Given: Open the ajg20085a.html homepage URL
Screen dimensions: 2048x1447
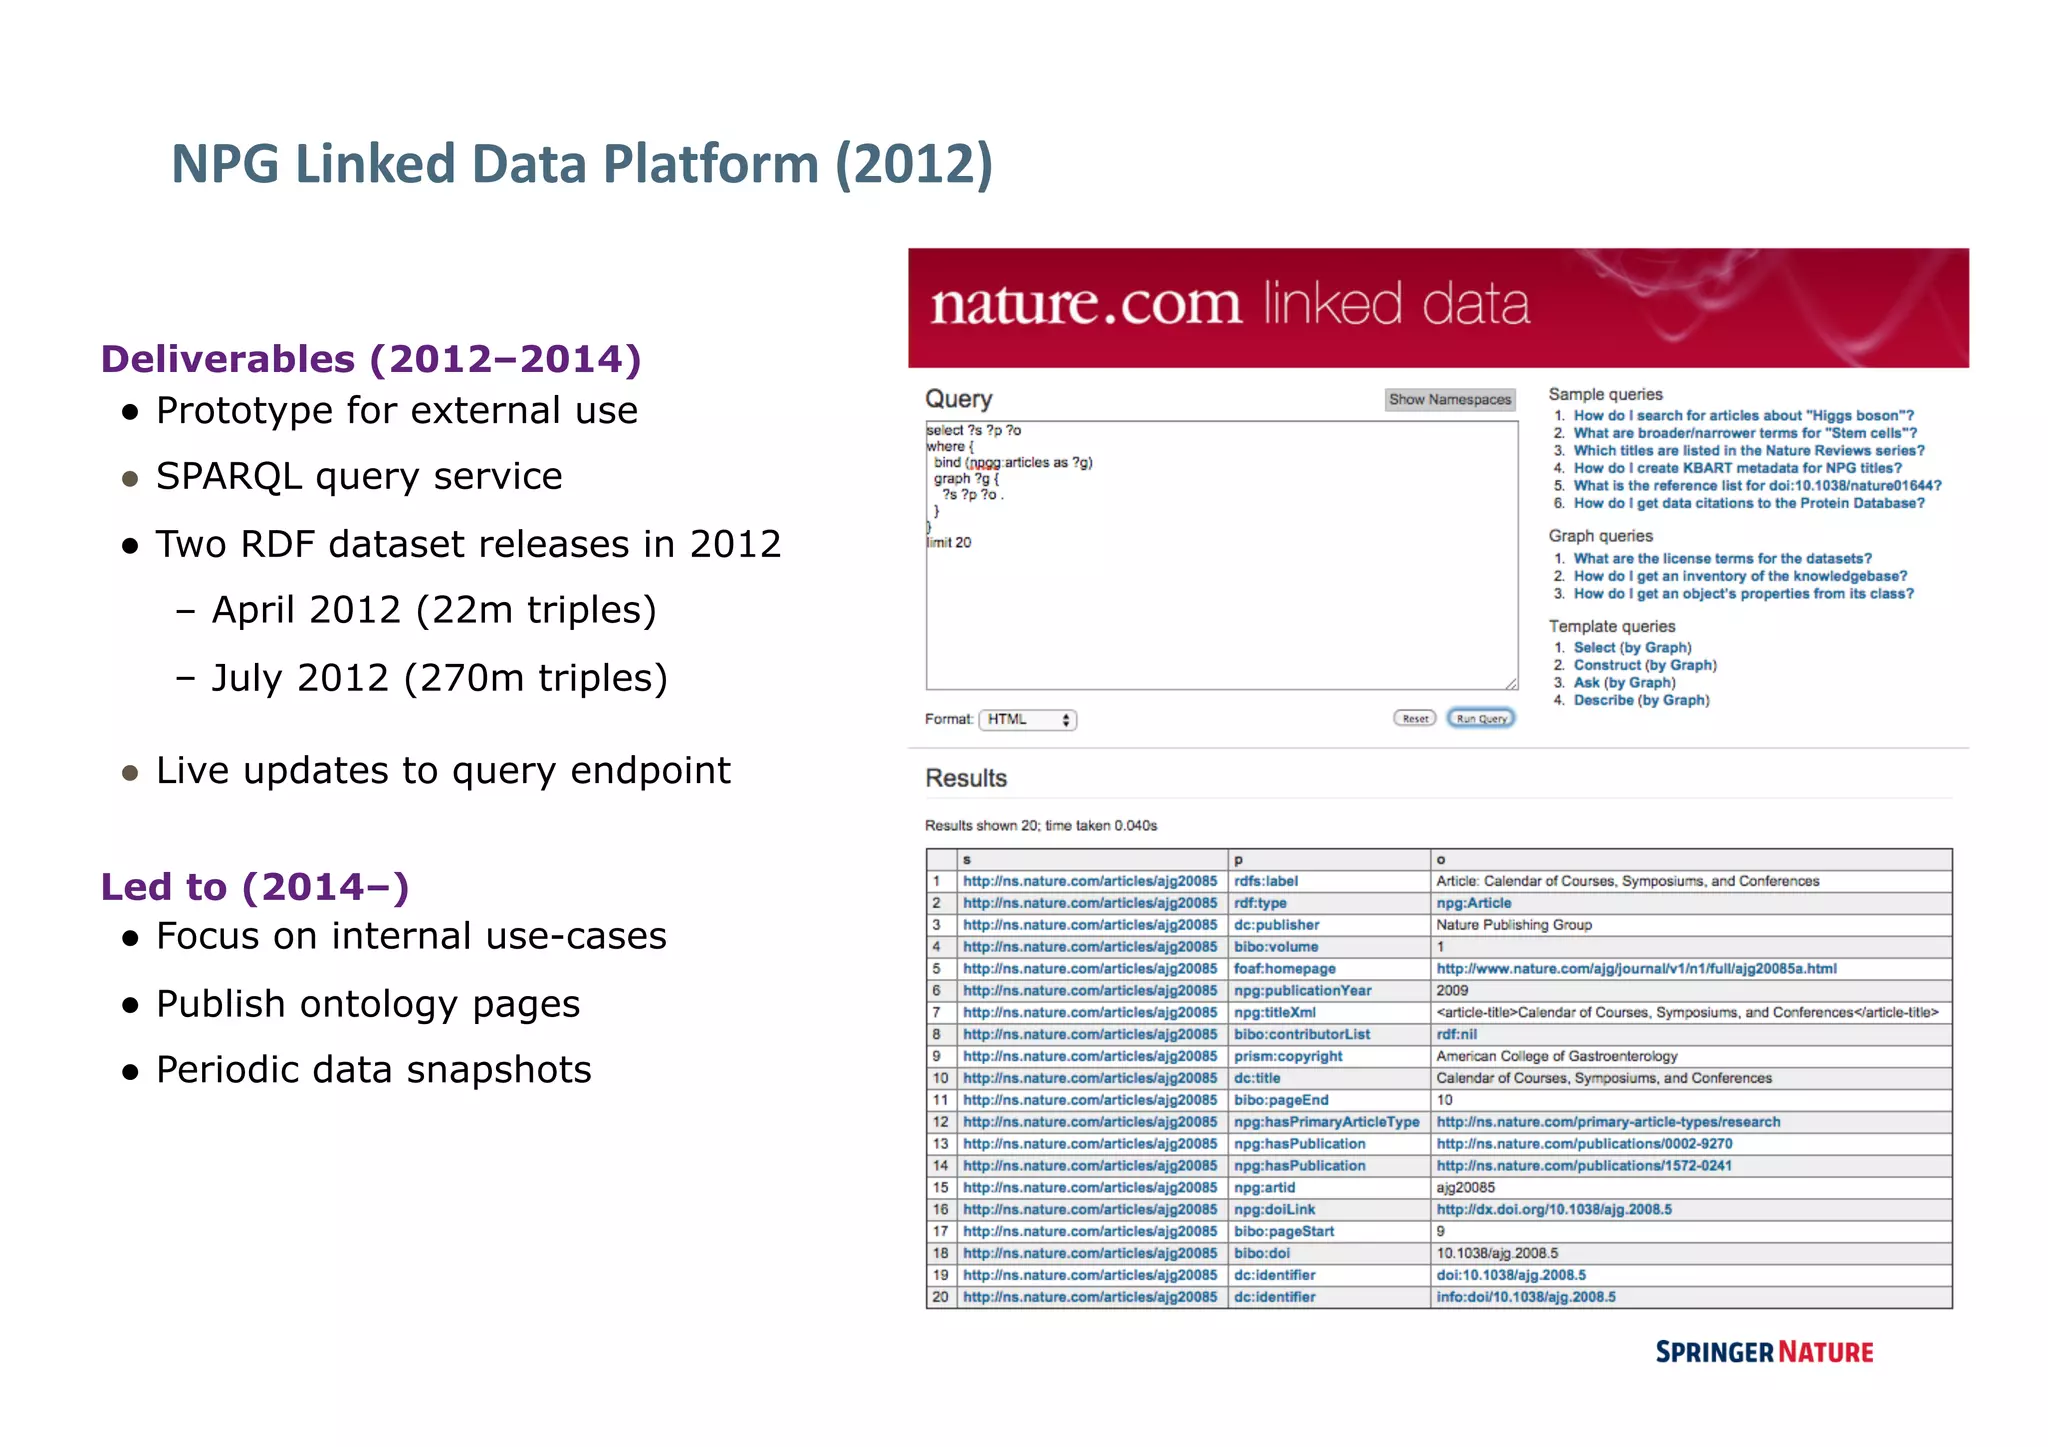Looking at the screenshot, I should click(1636, 969).
